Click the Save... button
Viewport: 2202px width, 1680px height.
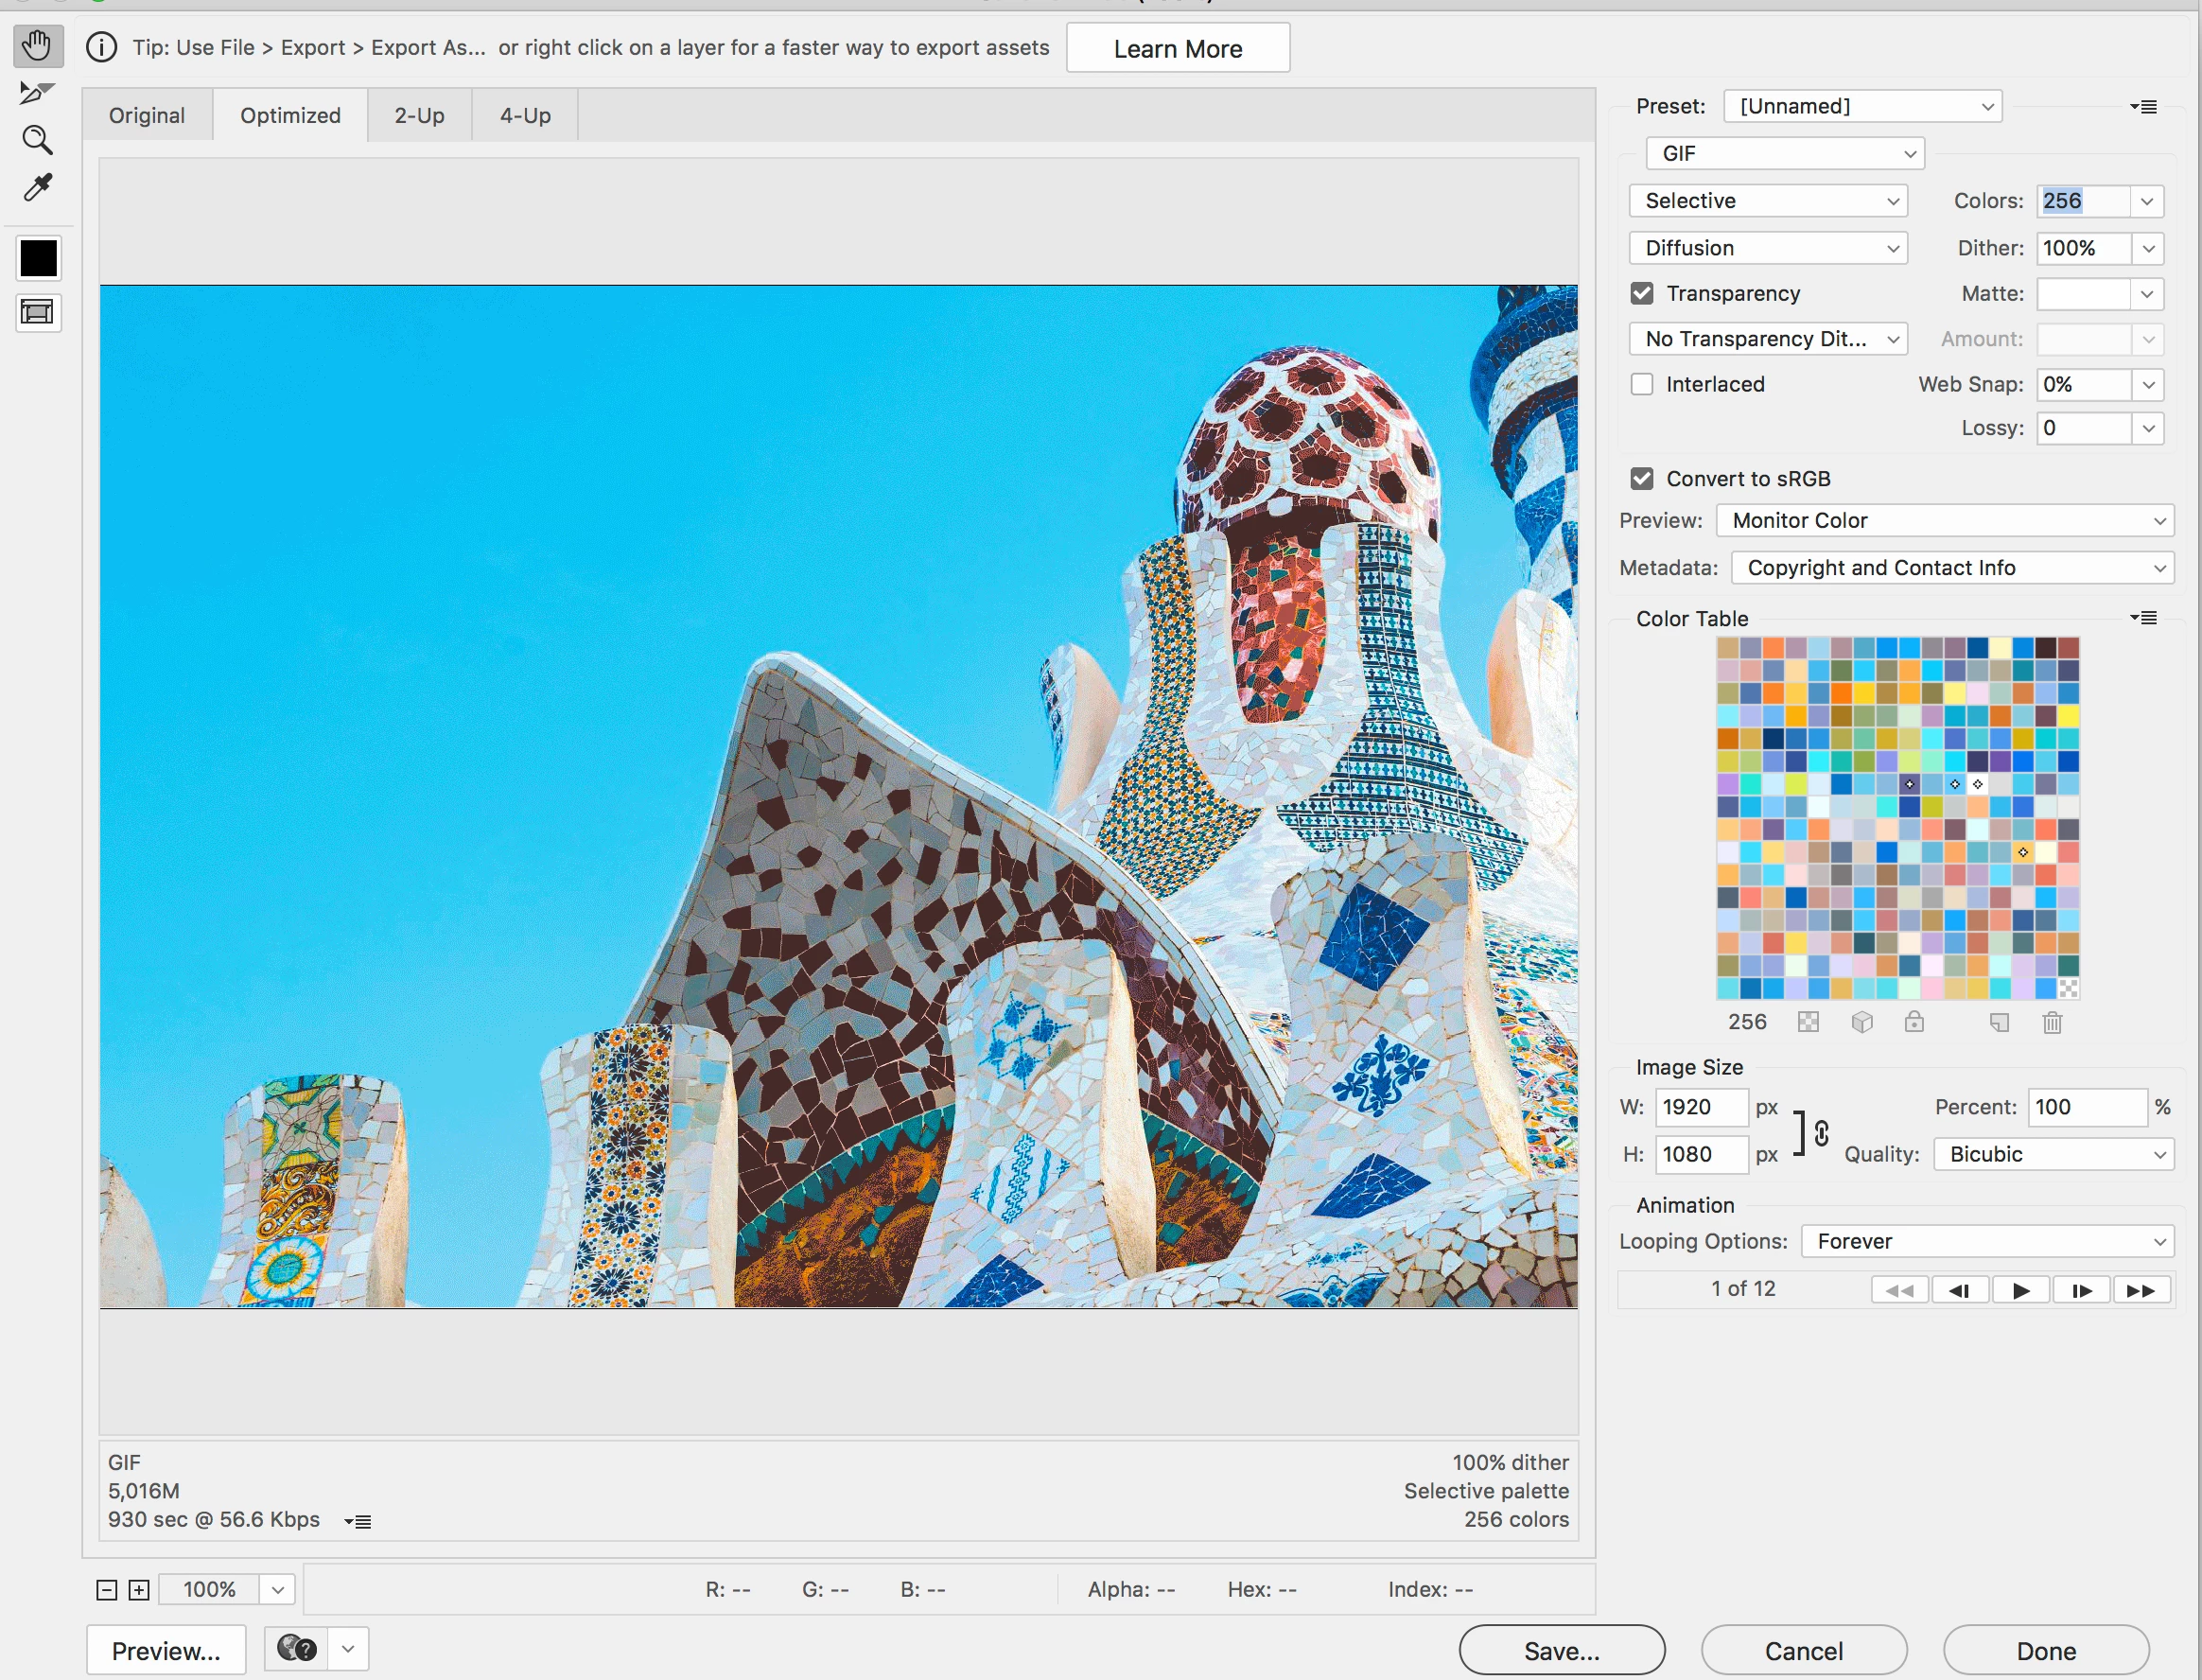point(1561,1651)
